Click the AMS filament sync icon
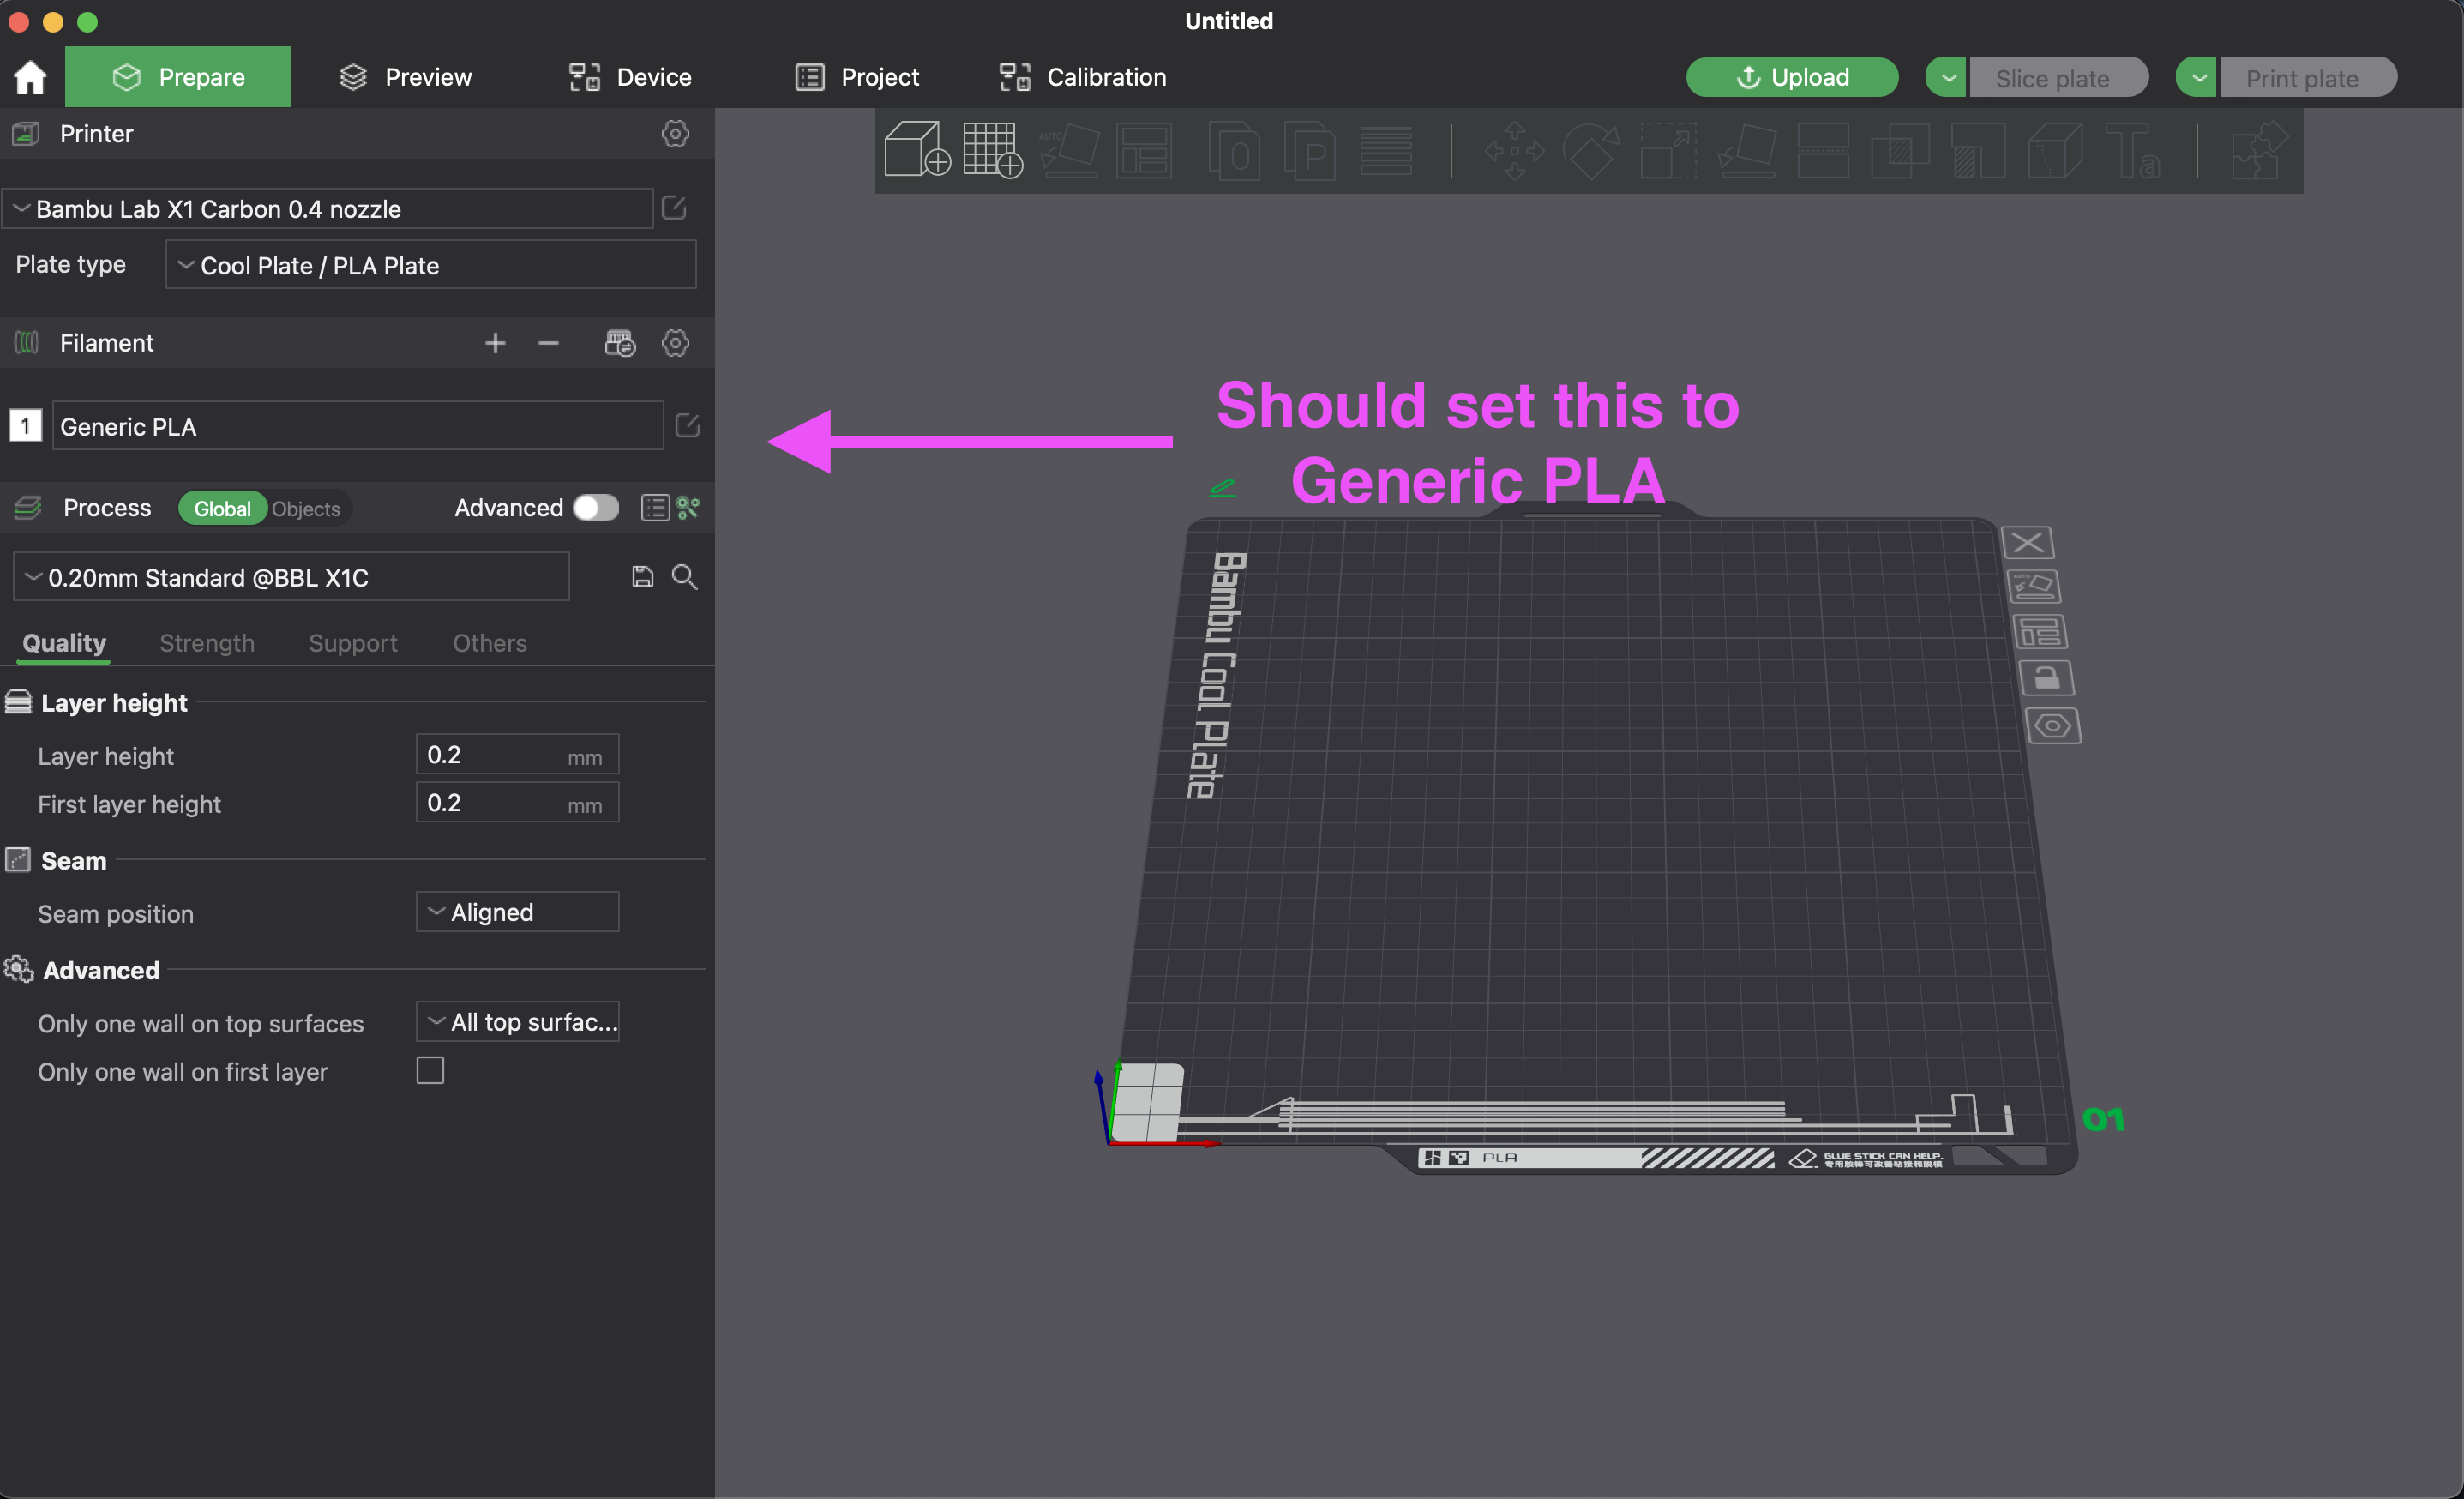This screenshot has height=1499, width=2464. coord(620,343)
